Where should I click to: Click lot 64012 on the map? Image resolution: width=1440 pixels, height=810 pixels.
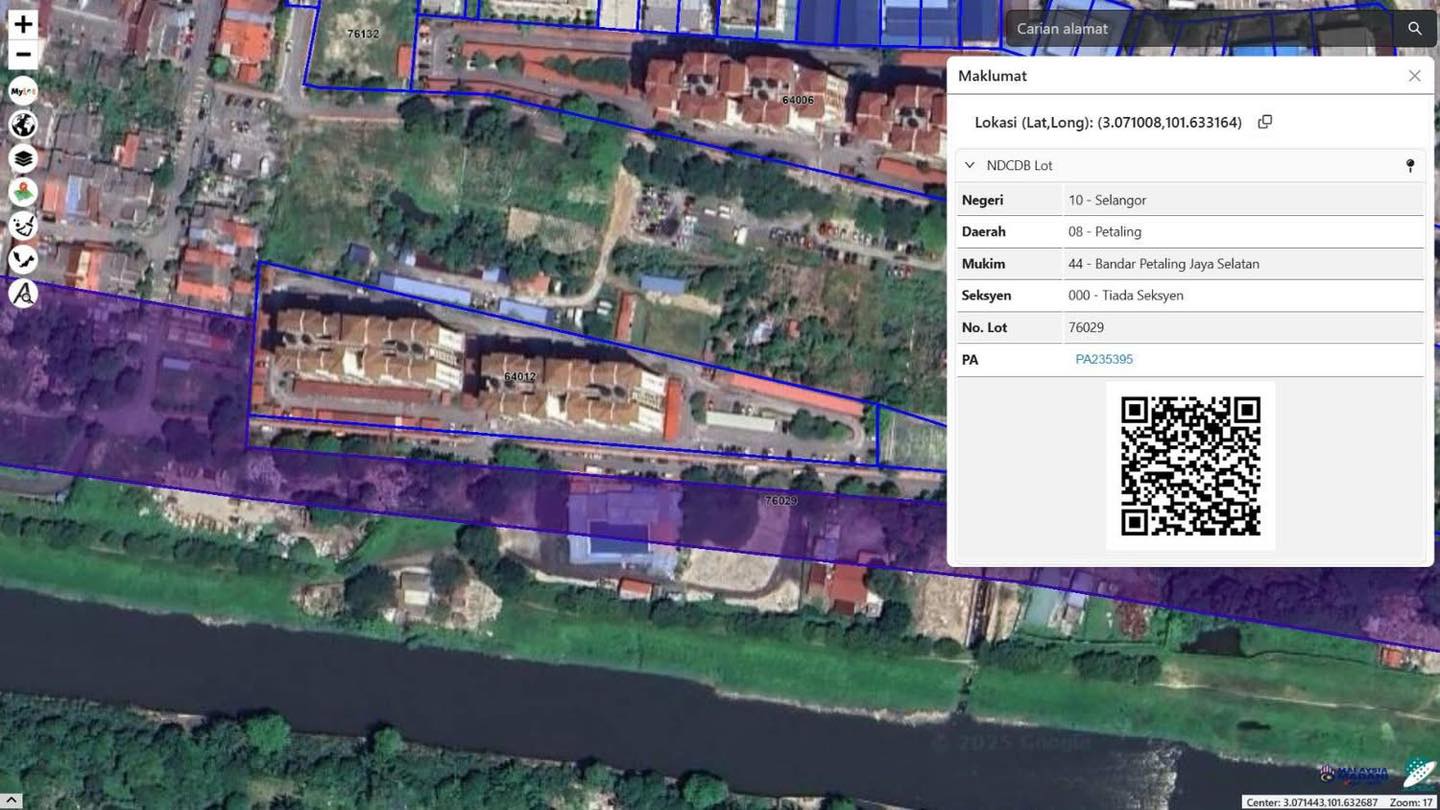tap(519, 377)
